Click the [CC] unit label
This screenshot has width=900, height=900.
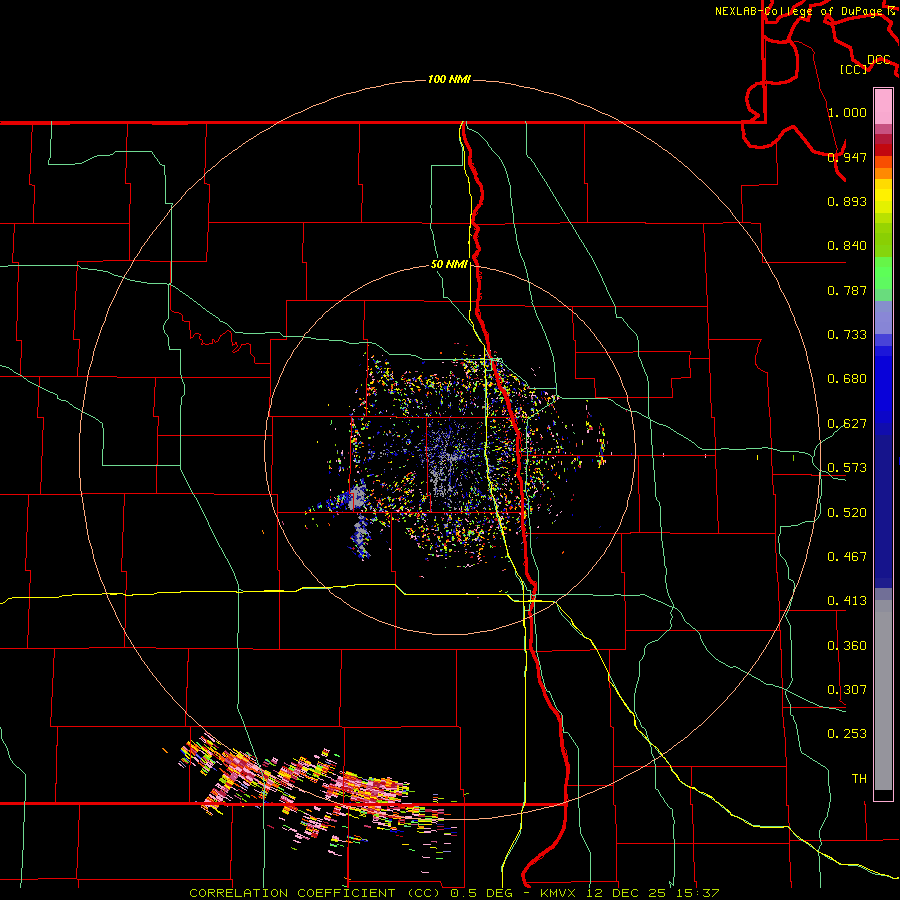tap(853, 69)
